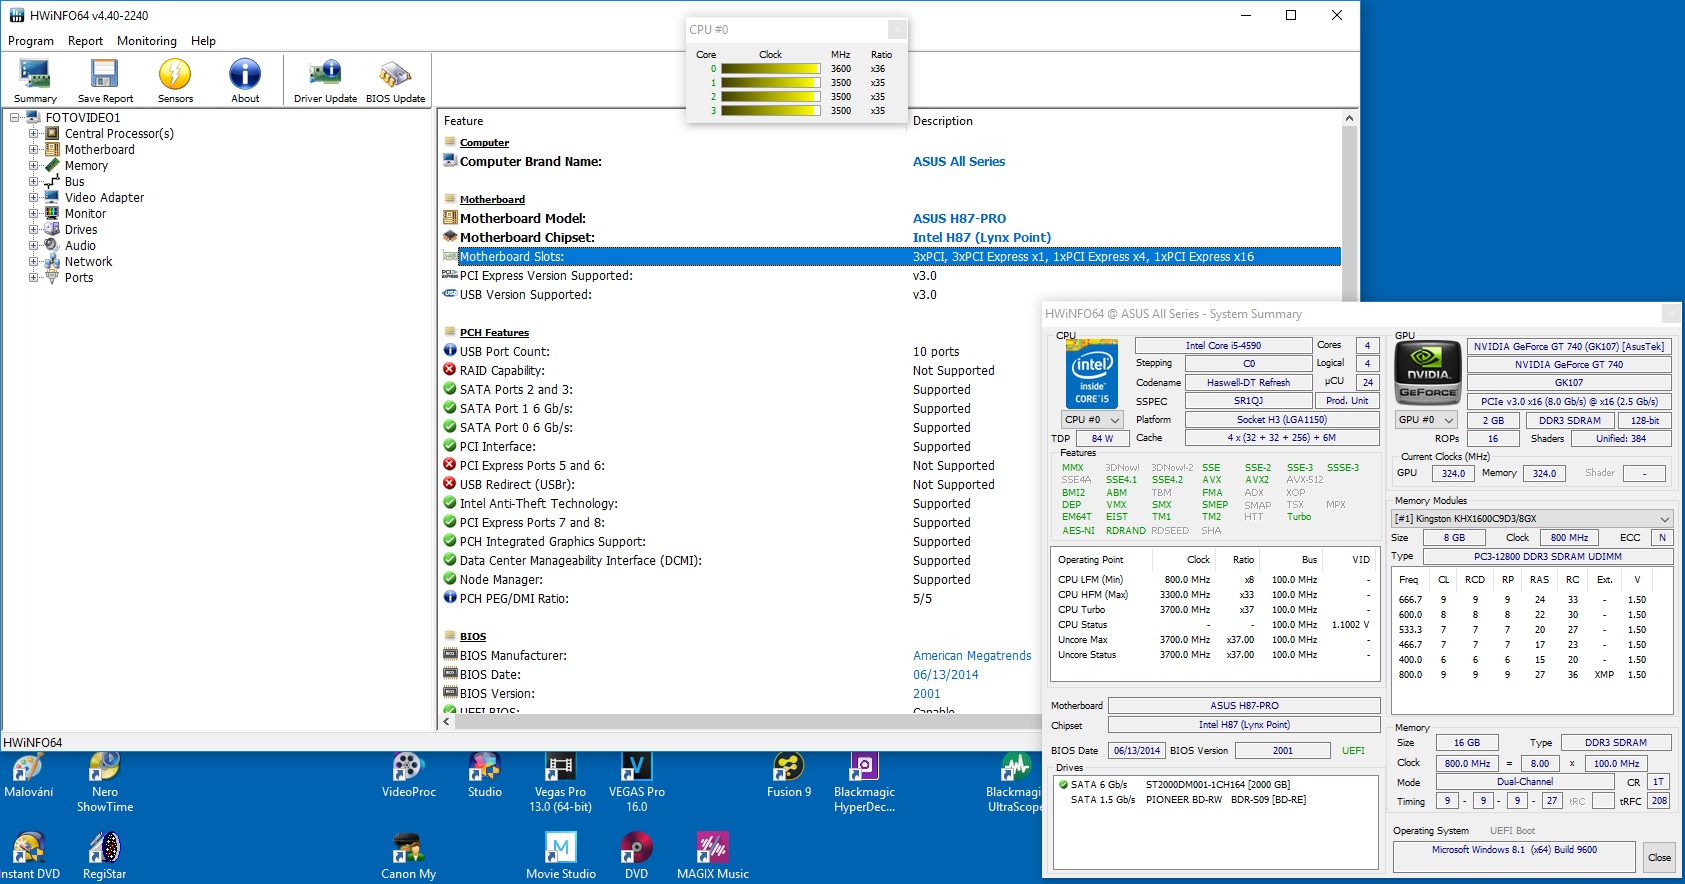Click the Core 3 clock bar in CPU #0 window
Viewport: 1685px width, 884px height.
point(770,111)
